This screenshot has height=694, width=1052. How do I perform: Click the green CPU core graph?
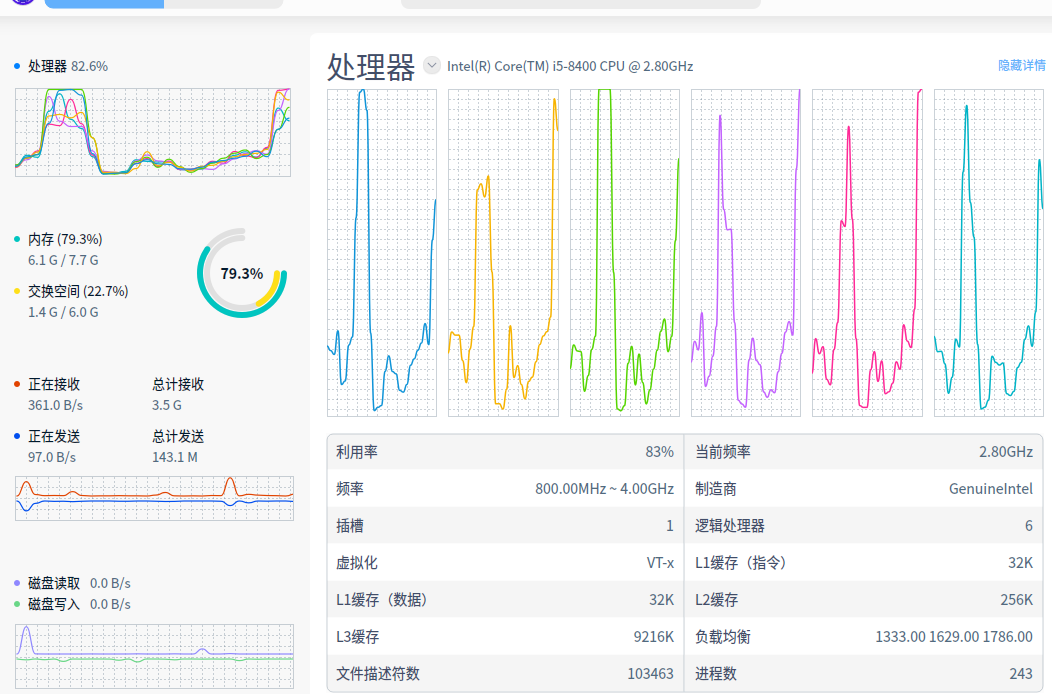point(625,252)
